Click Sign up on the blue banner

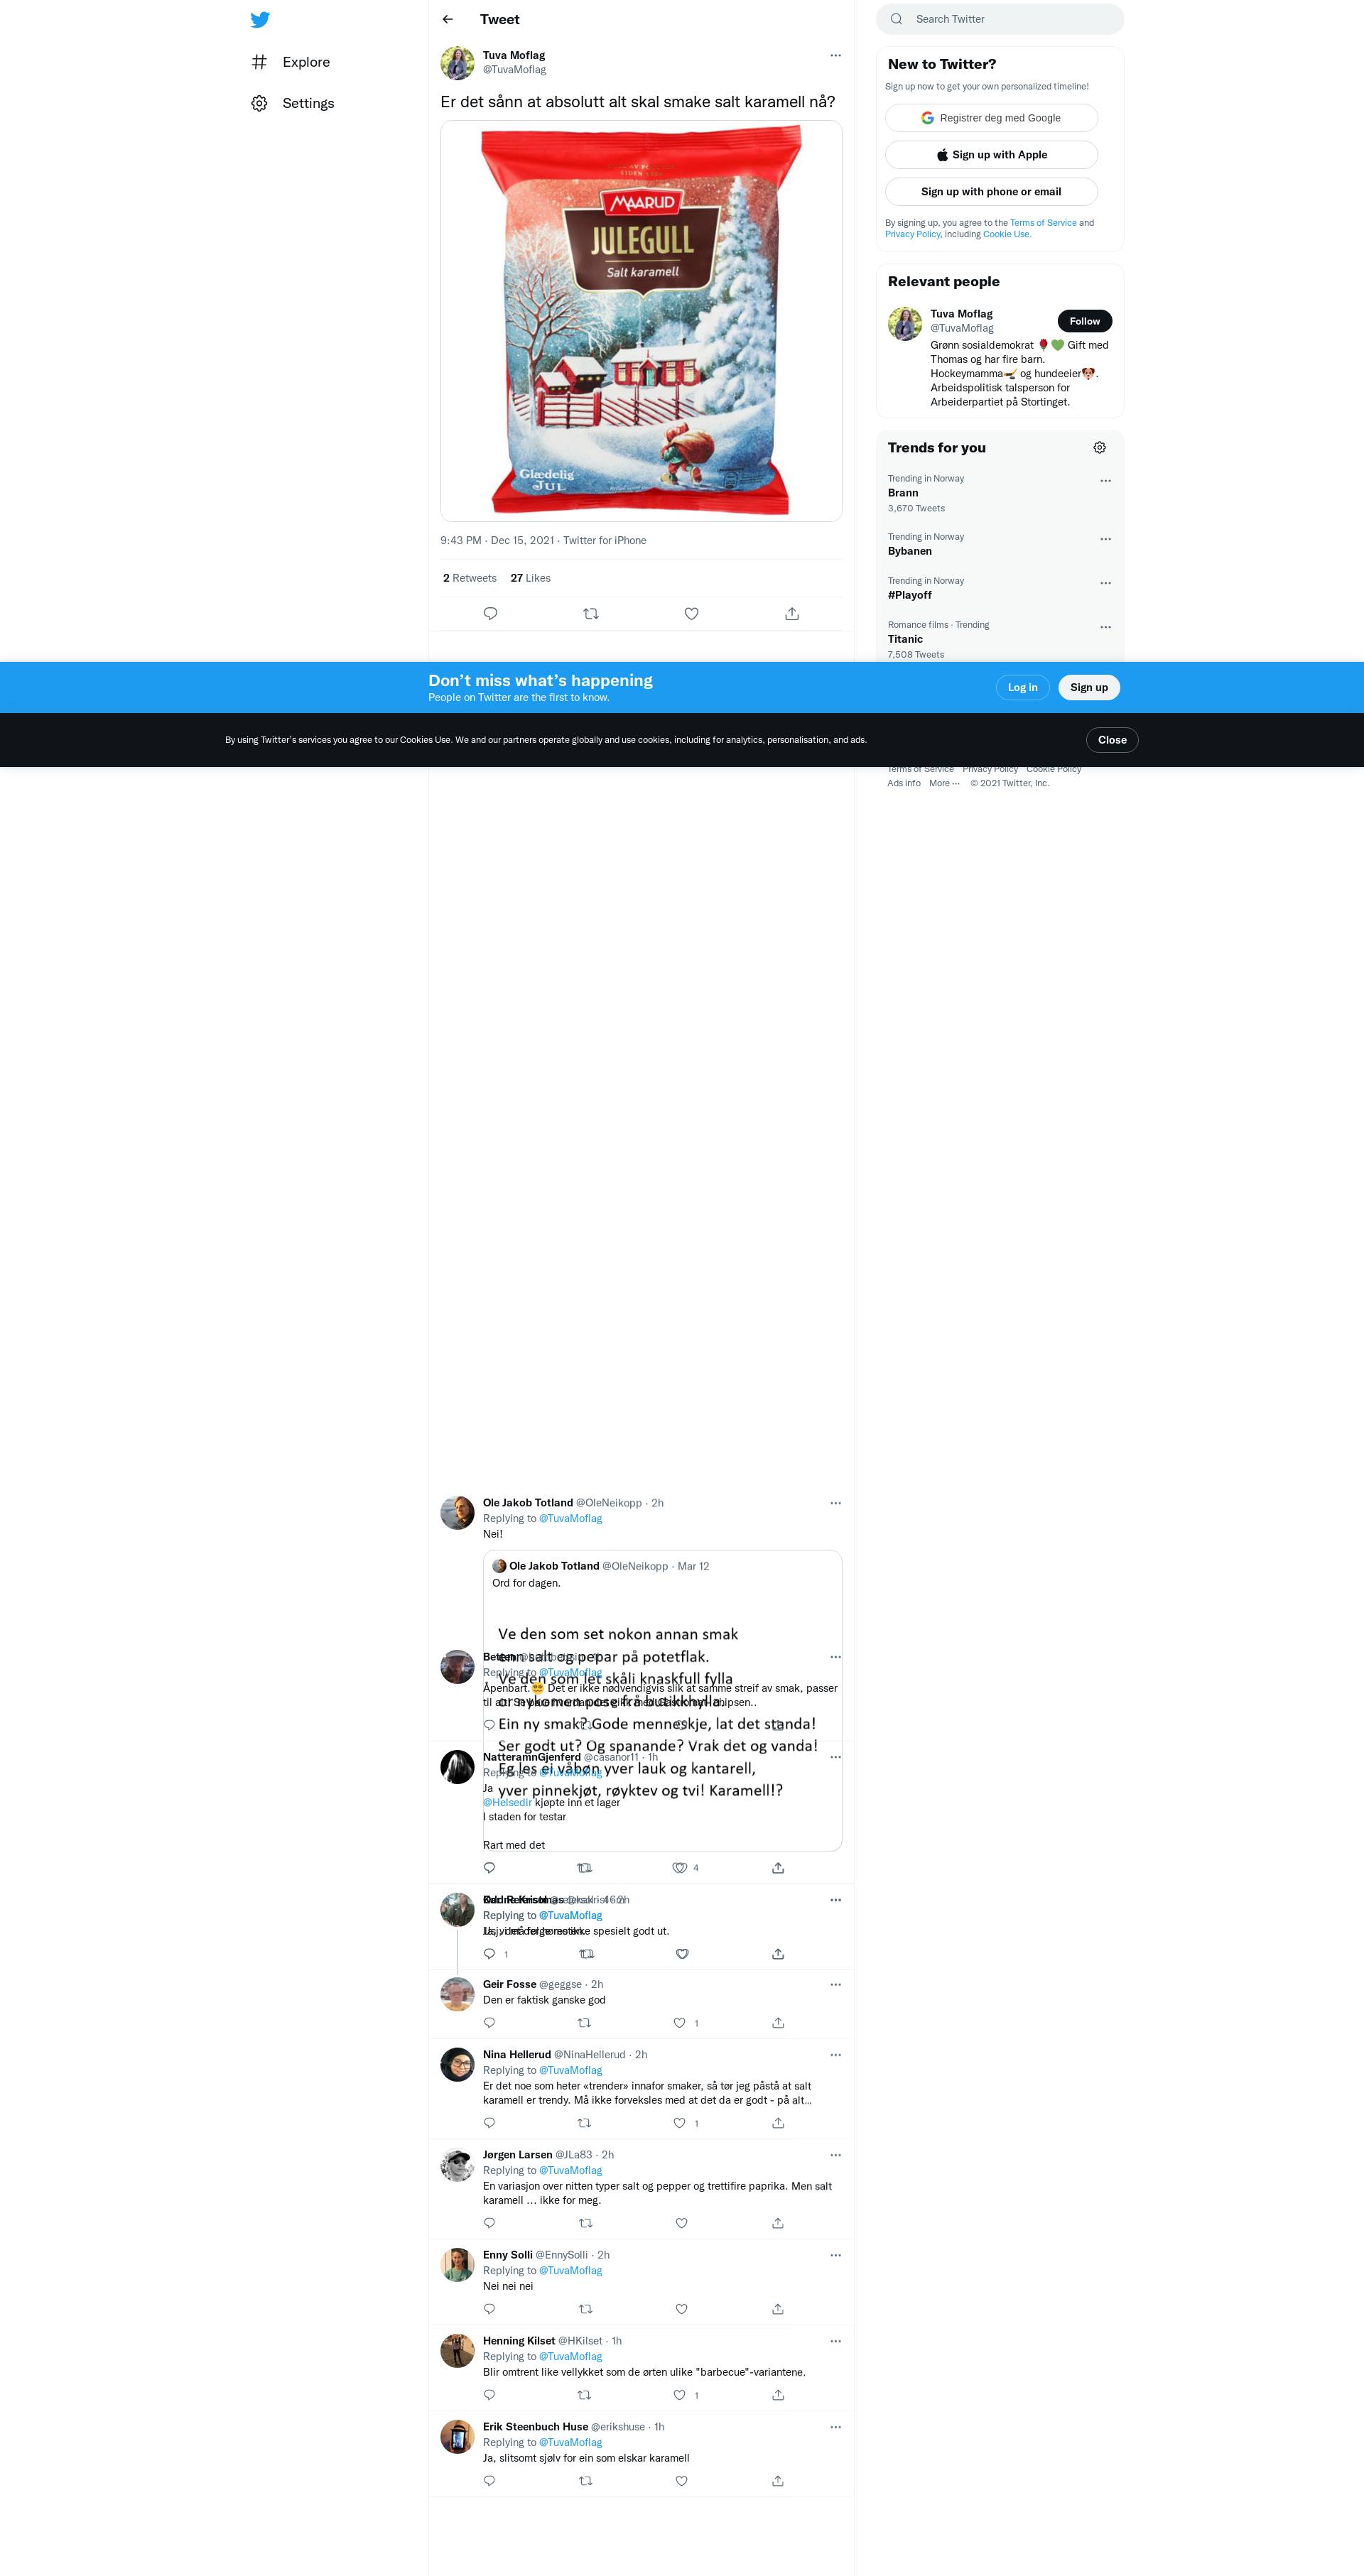[x=1089, y=688]
